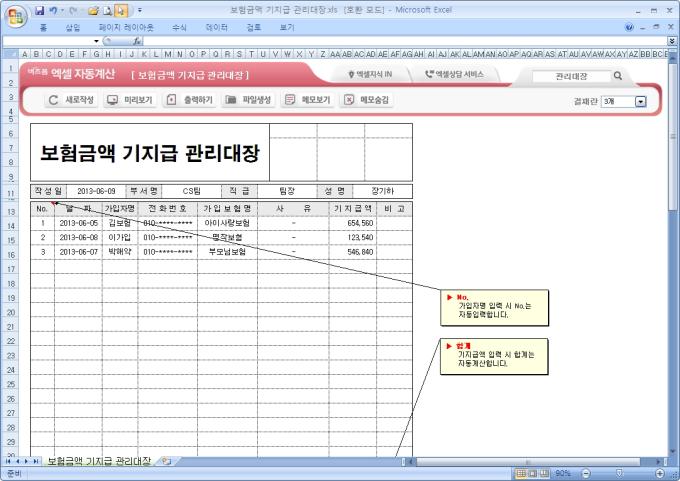Open the 검토 ribbon tab
Image resolution: width=680 pixels, height=481 pixels.
point(254,27)
